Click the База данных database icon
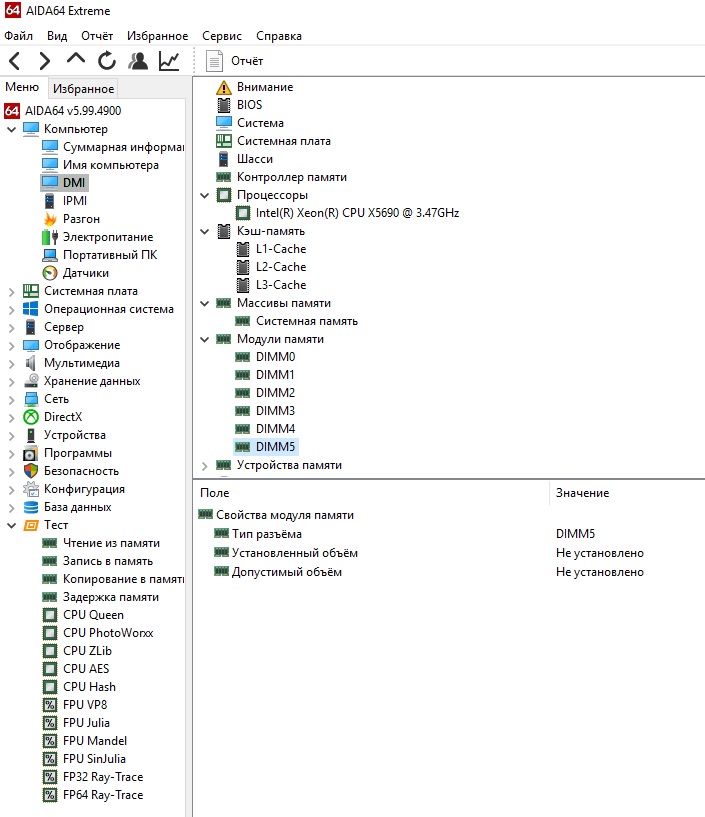 [x=31, y=507]
